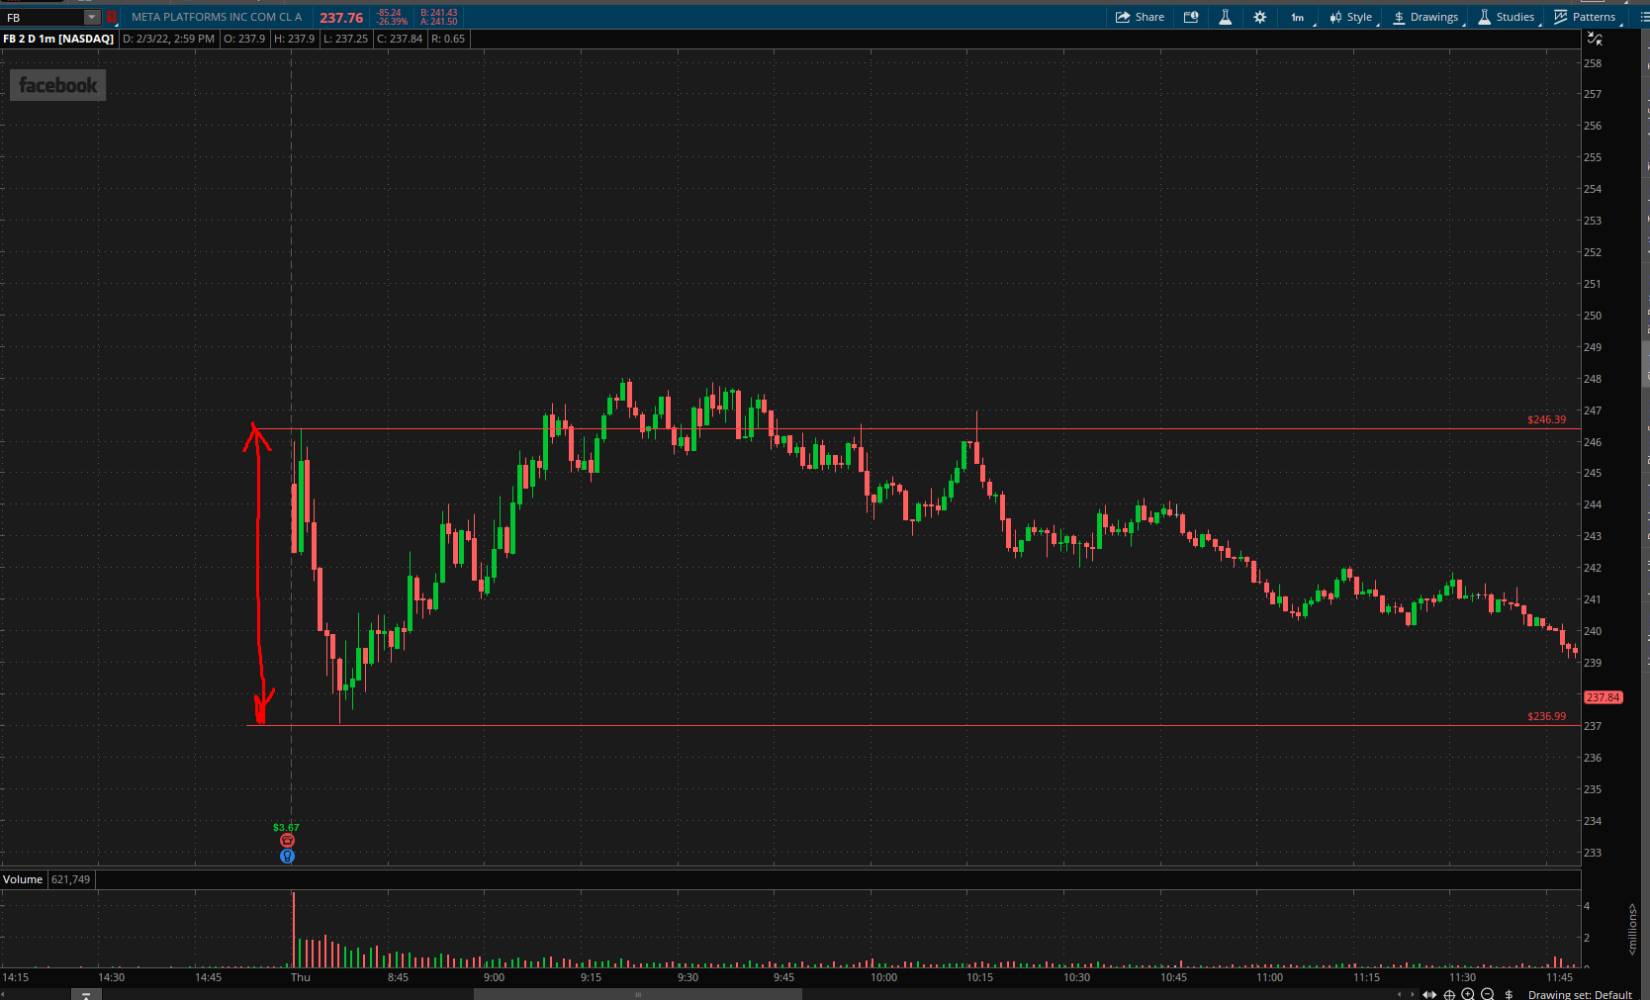1650x1000 pixels.
Task: Open the Drawings menu
Action: pyautogui.click(x=1425, y=17)
